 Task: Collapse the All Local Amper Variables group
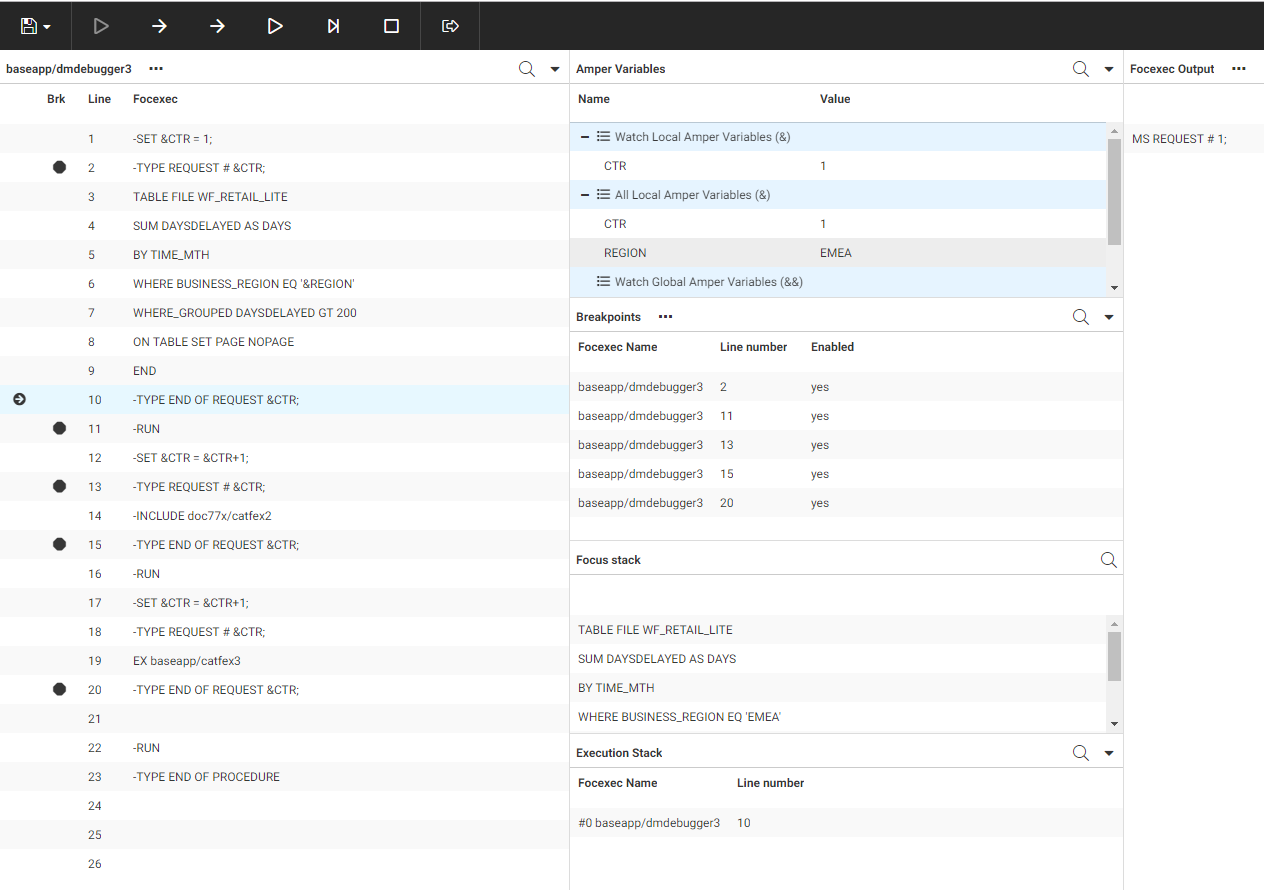[585, 195]
